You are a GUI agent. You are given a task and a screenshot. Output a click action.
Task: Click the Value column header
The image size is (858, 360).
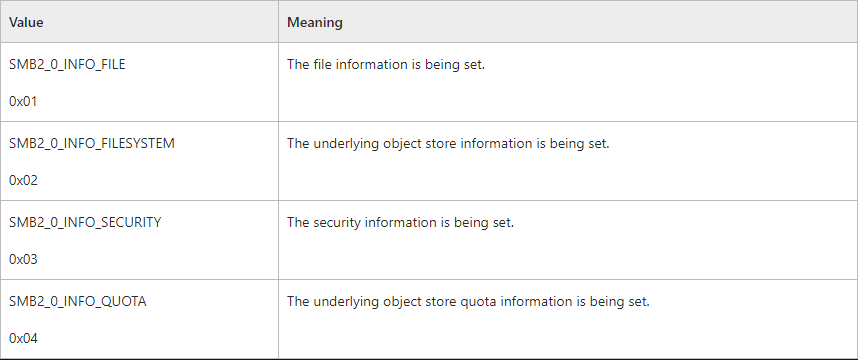tap(26, 22)
